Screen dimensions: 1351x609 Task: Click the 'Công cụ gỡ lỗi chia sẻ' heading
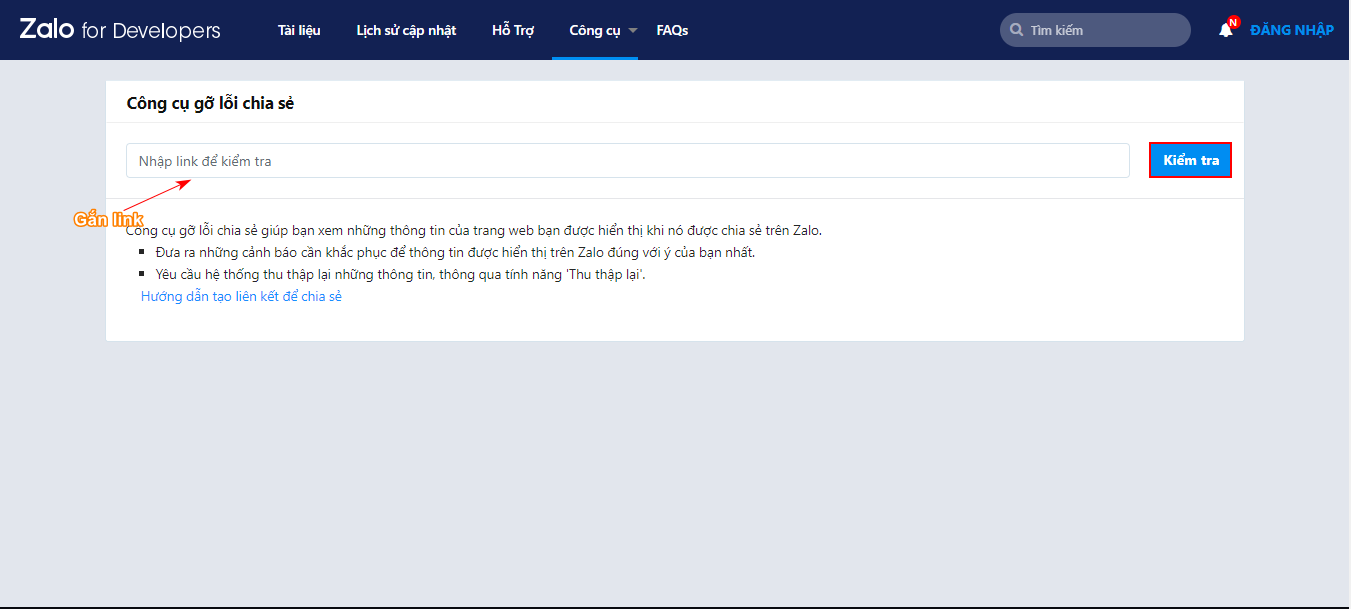(x=210, y=103)
